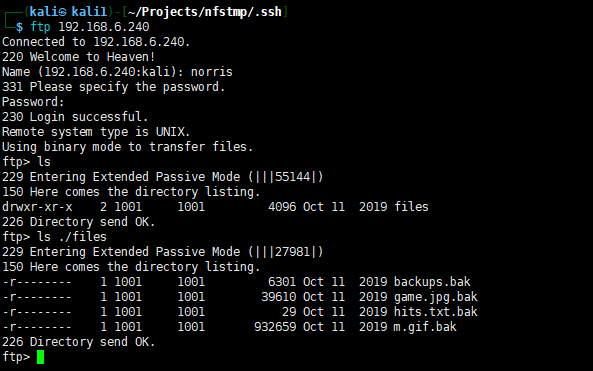Click the '220 Welcome to Heaven!' line
The height and width of the screenshot is (371, 593).
79,57
